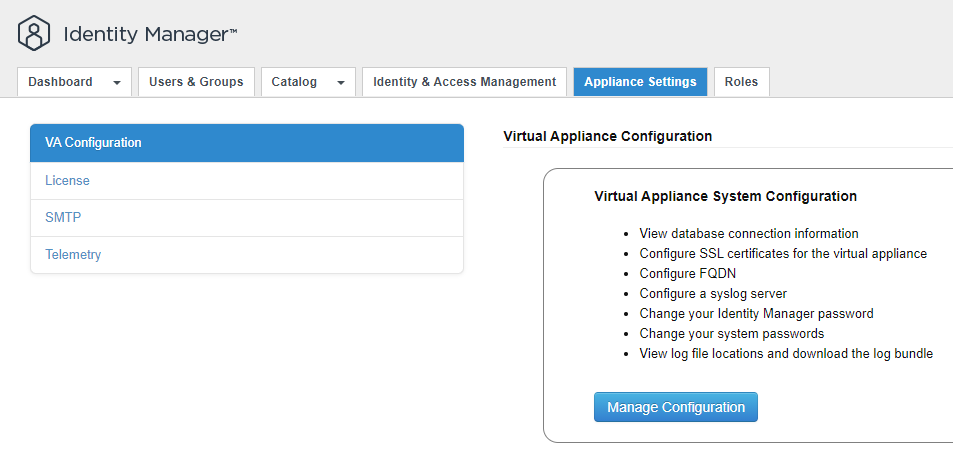Click 'Change your Identity Manager password' text
This screenshot has height=453, width=953.
(756, 314)
